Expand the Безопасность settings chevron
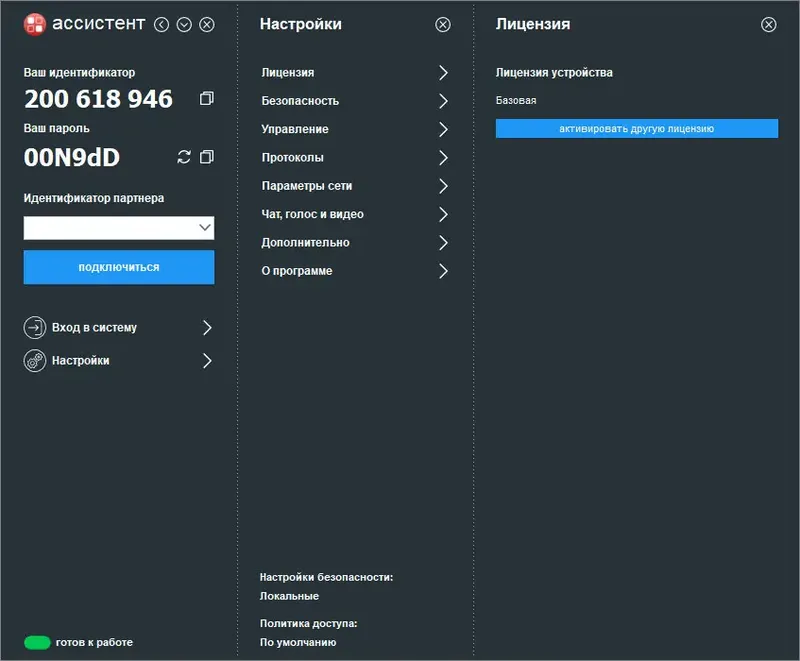Viewport: 800px width, 661px height. click(443, 101)
